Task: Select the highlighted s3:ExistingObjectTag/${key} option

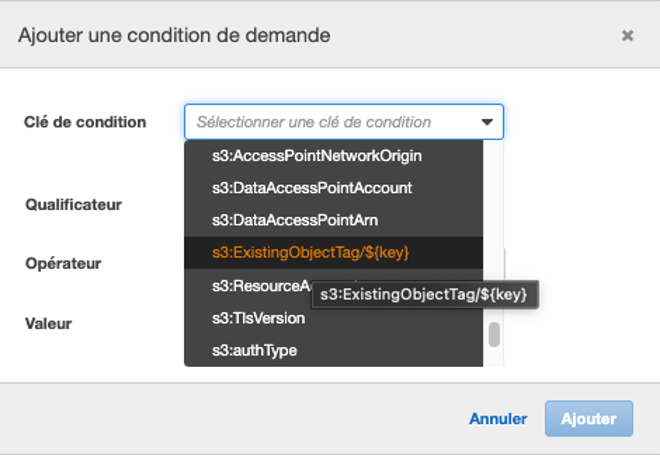Action: [x=310, y=253]
